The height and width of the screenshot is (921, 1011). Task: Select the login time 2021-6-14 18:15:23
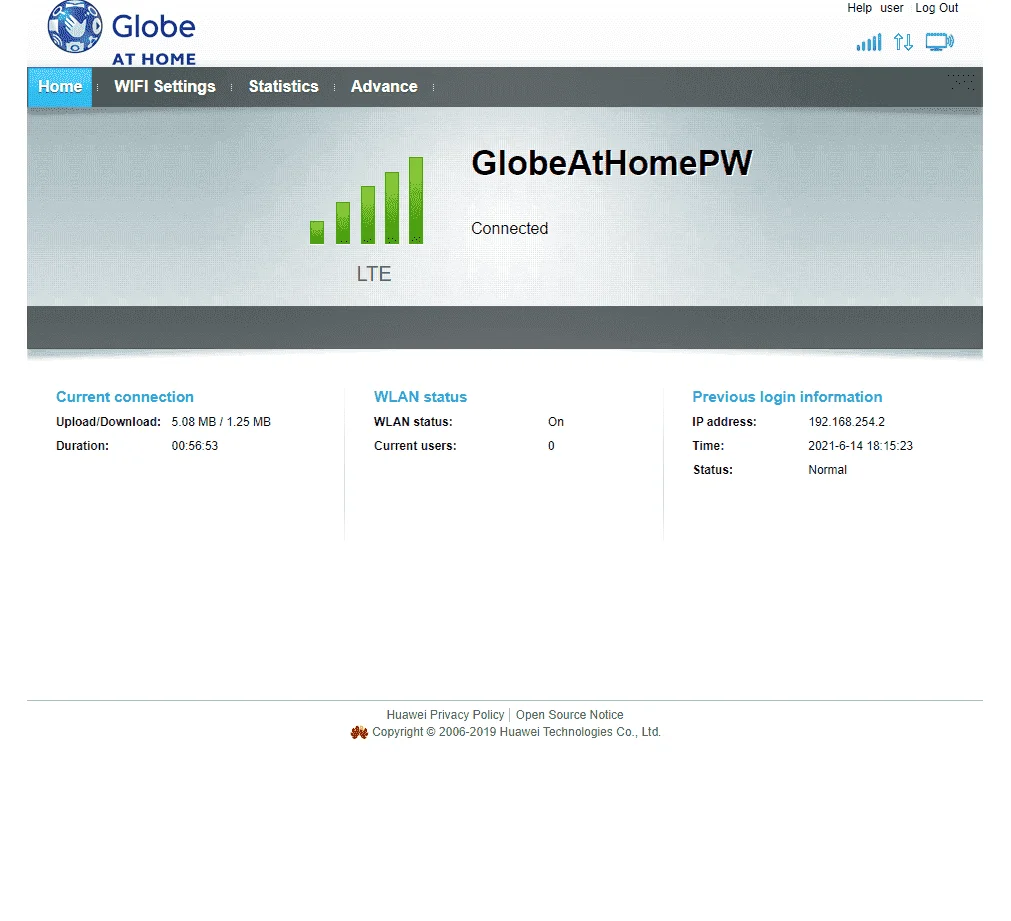click(861, 446)
